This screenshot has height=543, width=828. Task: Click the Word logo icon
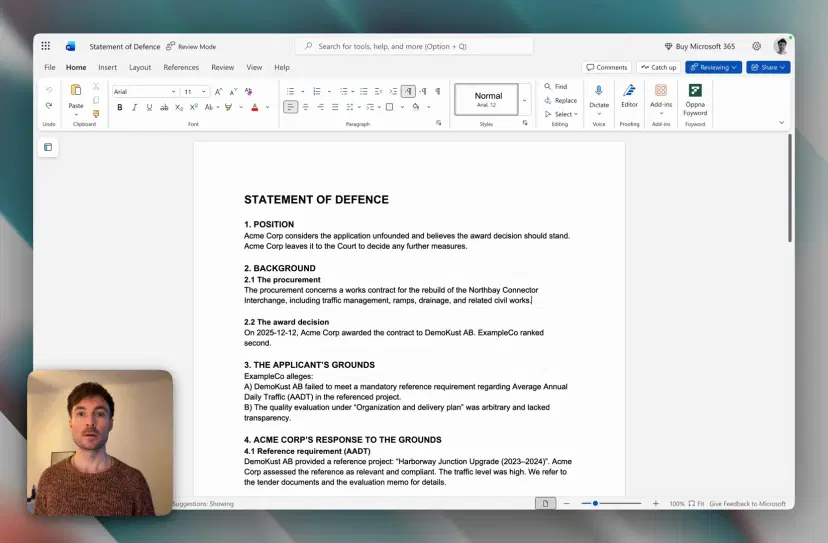[x=70, y=46]
